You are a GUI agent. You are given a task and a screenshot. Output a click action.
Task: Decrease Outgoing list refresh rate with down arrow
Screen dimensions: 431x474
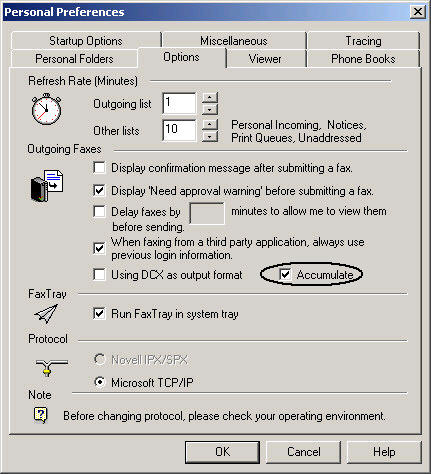point(210,109)
